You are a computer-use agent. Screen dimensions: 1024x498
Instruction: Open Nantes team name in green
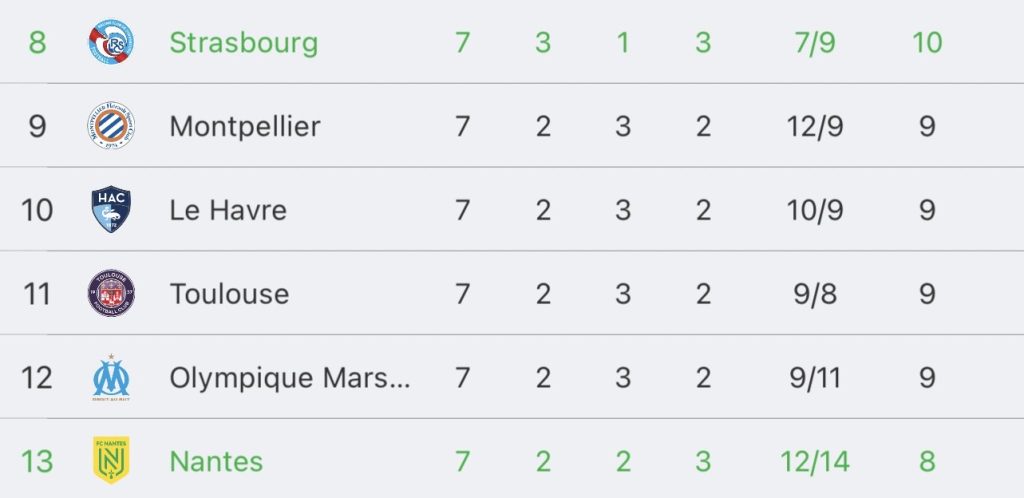tap(216, 461)
